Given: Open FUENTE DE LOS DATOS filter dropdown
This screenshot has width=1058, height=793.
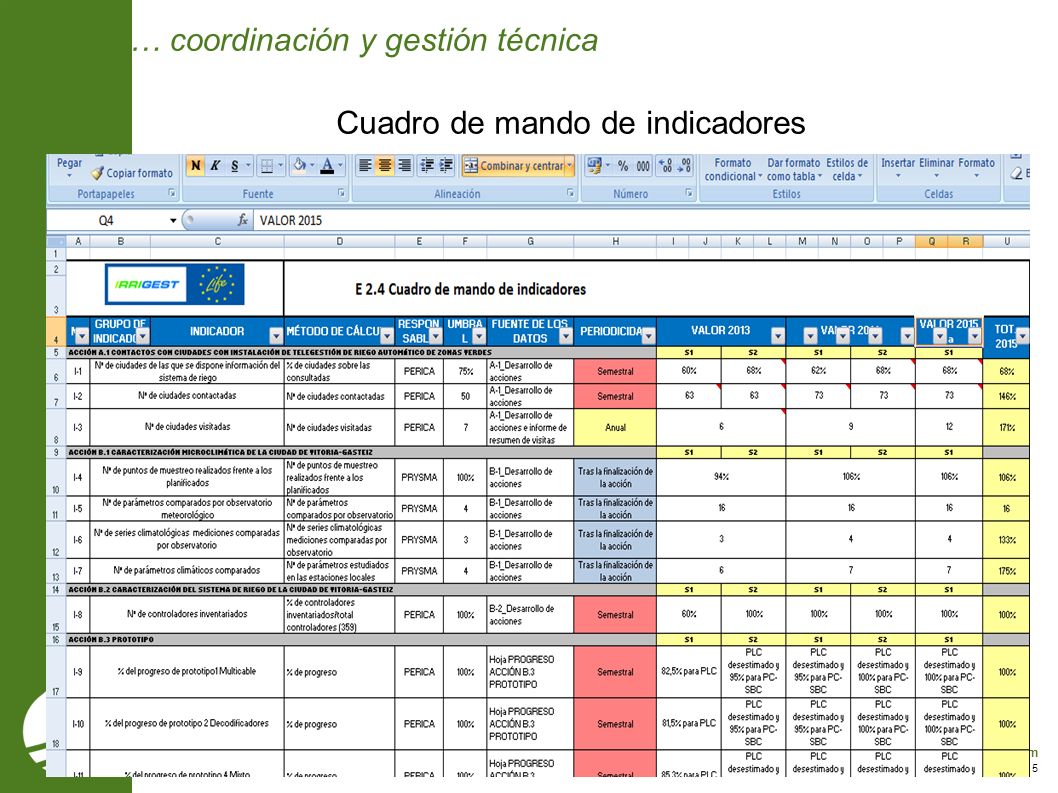Looking at the screenshot, I should click(x=565, y=335).
